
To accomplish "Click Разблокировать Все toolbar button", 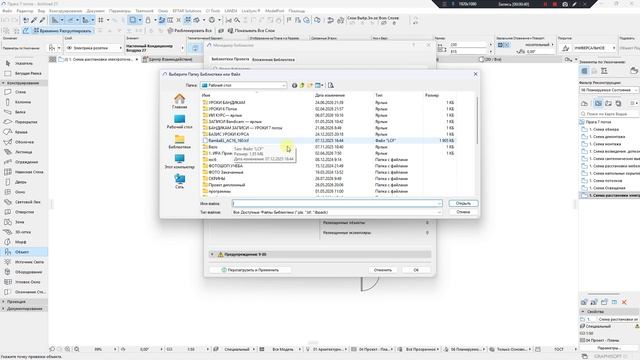I will click(189, 31).
